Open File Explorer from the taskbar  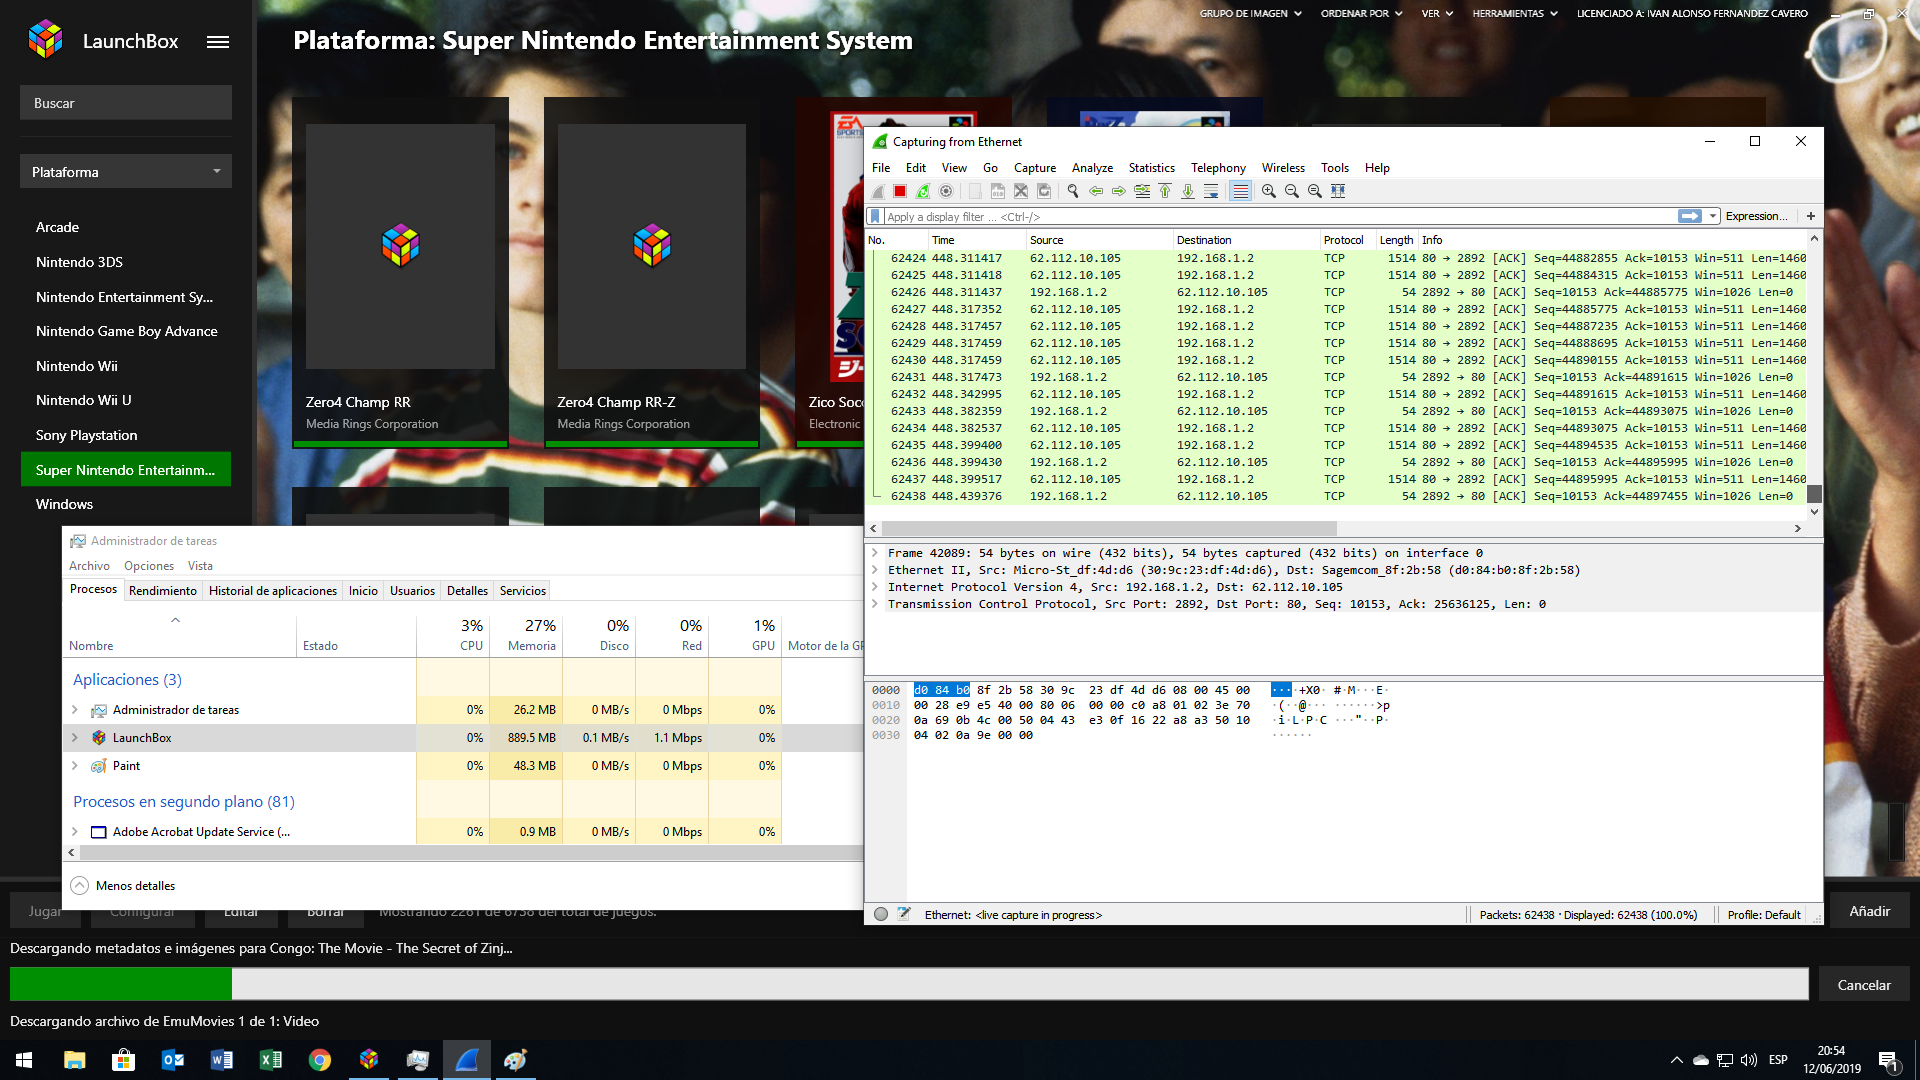75,1060
